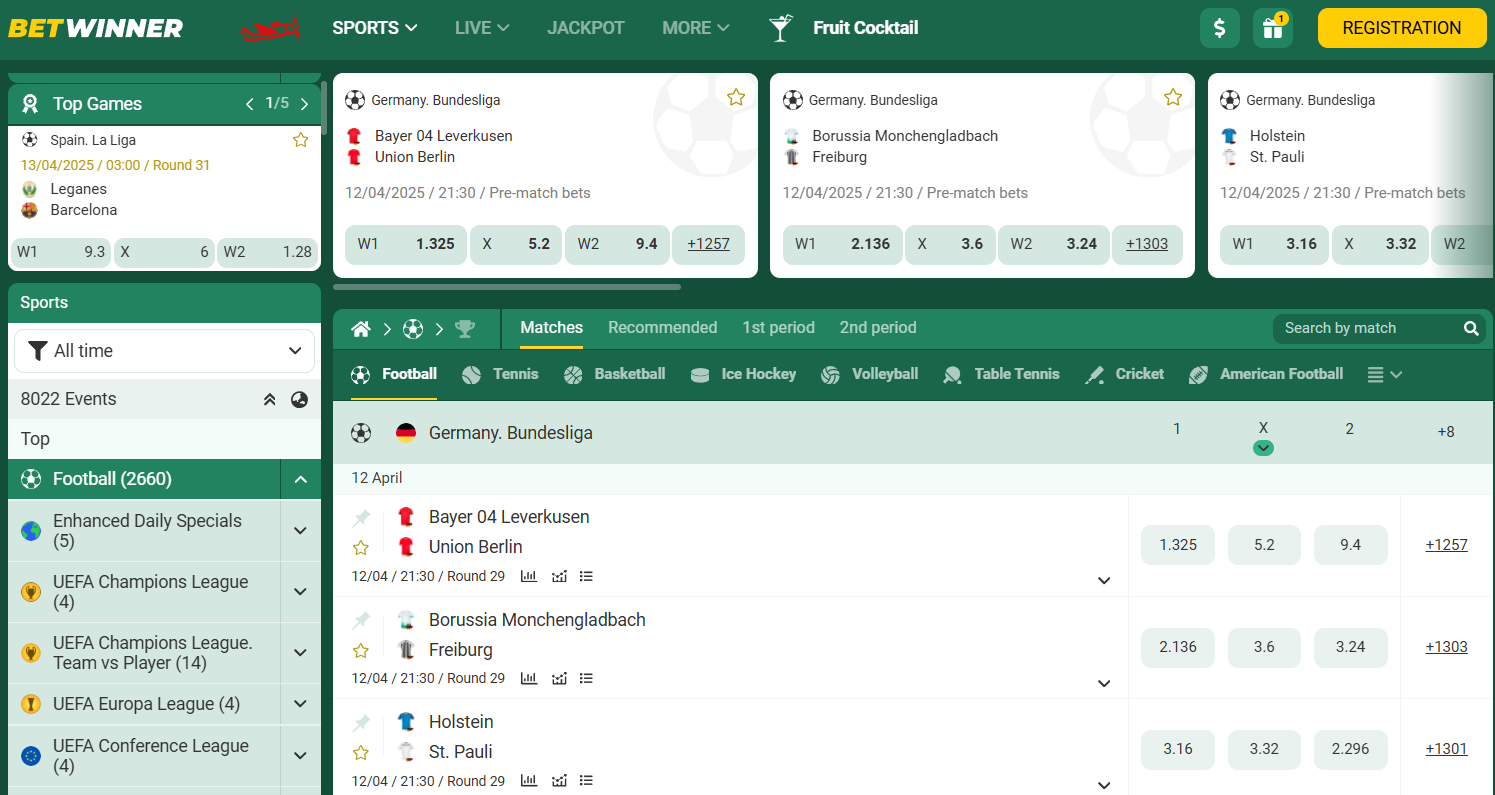
Task: Click the yellow REGISTRATION button
Action: click(1401, 28)
